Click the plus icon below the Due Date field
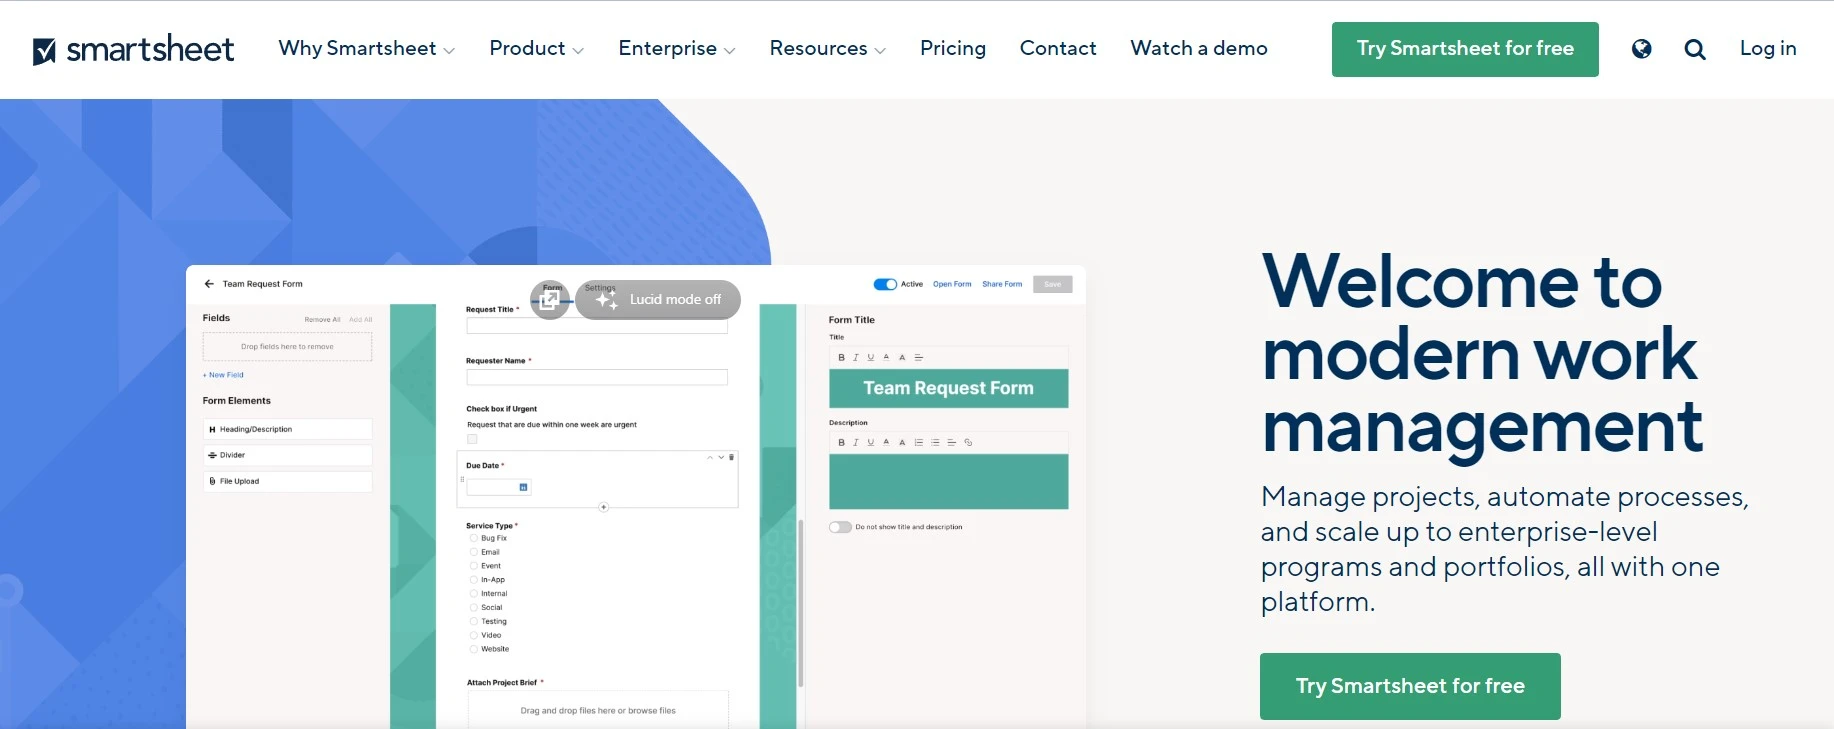The image size is (1834, 729). [603, 507]
